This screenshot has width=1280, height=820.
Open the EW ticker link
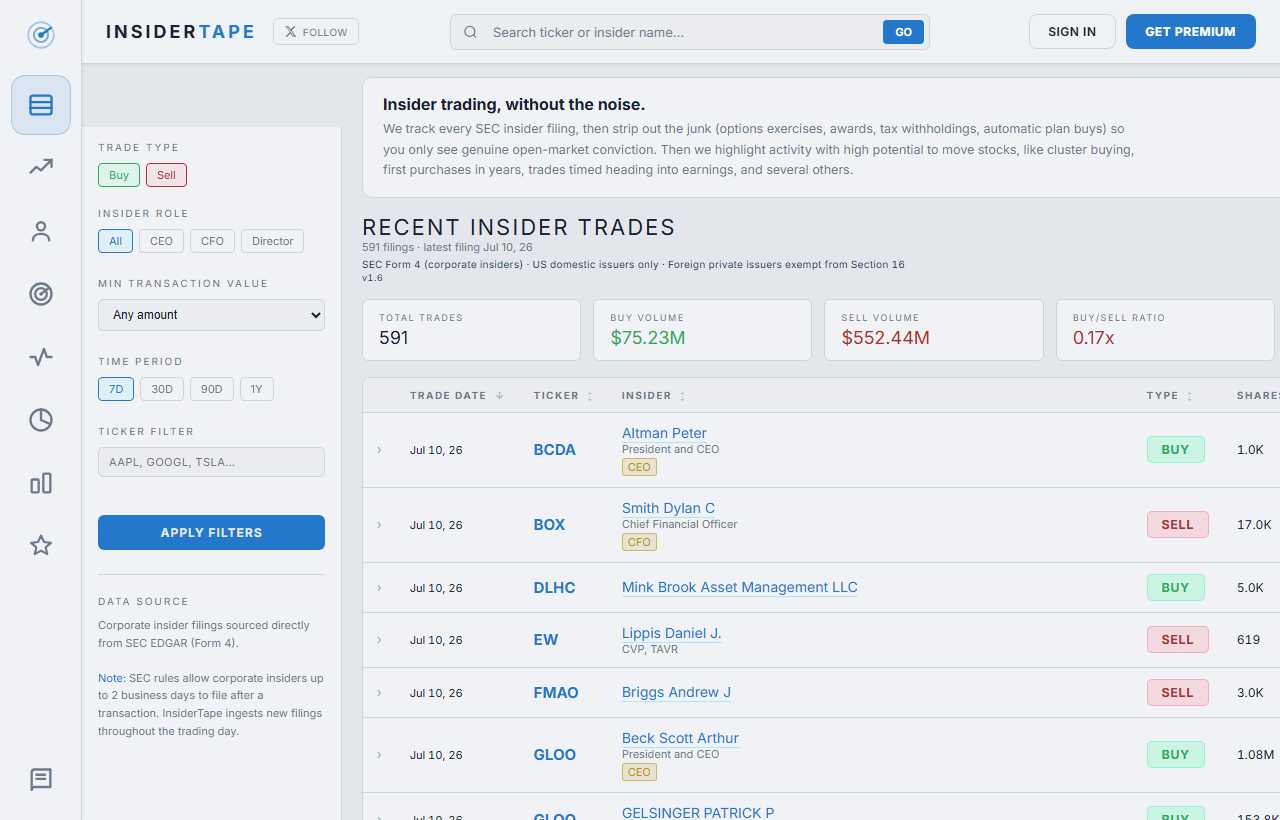click(546, 640)
